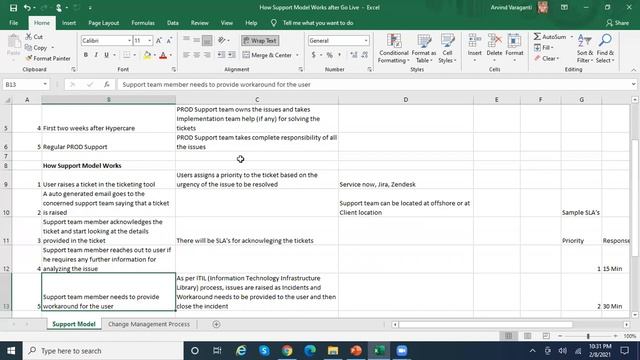Screen dimensions: 640x360
Task: Toggle Bold formatting
Action: pyautogui.click(x=86, y=55)
